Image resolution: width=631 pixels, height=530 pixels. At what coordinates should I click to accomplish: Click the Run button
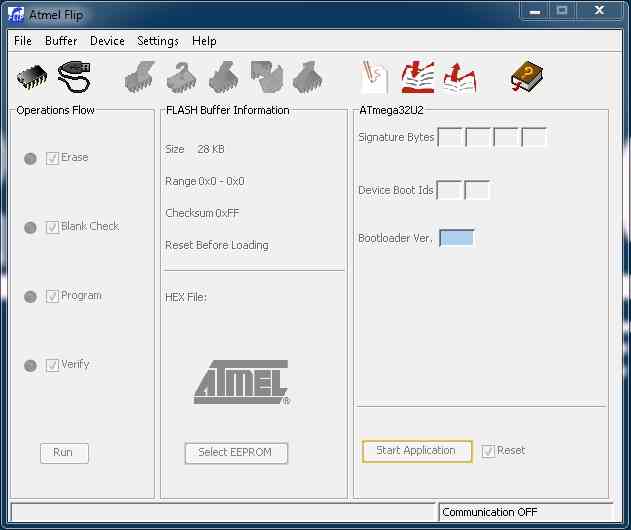(x=64, y=453)
